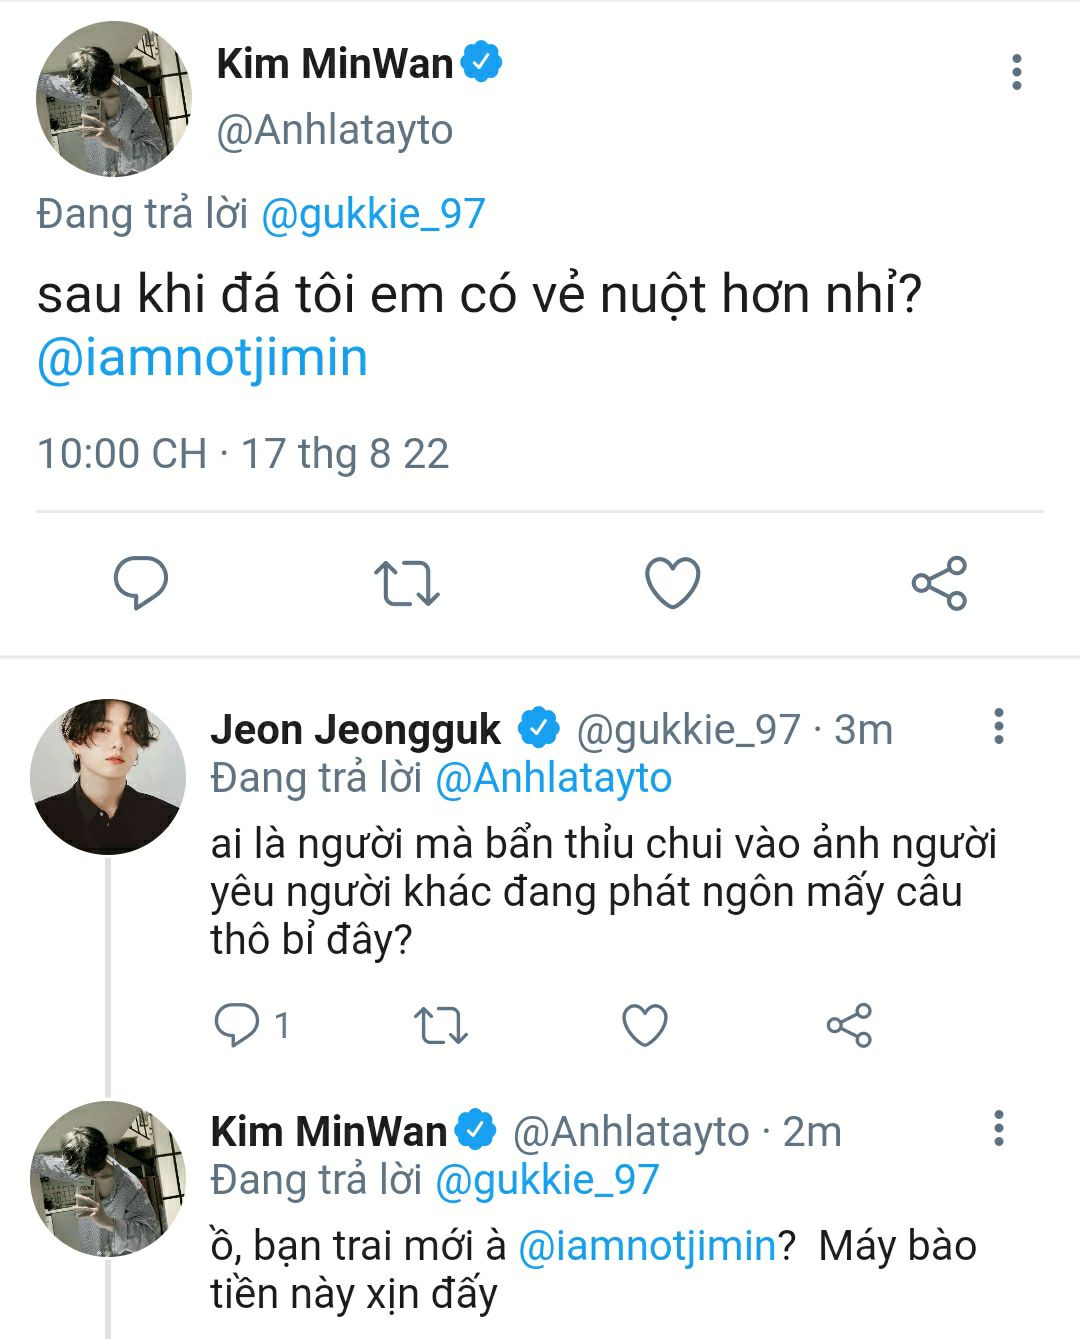Tap the blue verified badge beside Jeon Jeongguk
This screenshot has height=1339, width=1080.
click(540, 728)
